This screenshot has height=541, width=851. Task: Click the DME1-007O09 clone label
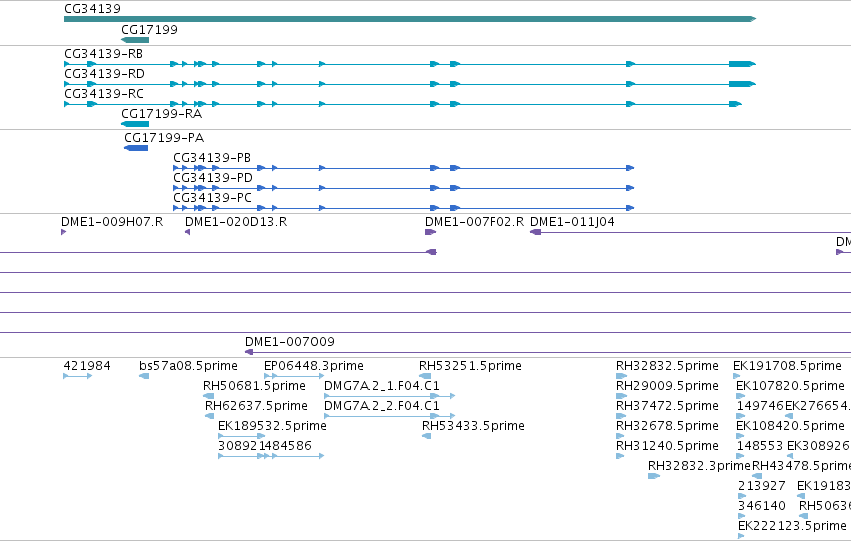click(290, 341)
